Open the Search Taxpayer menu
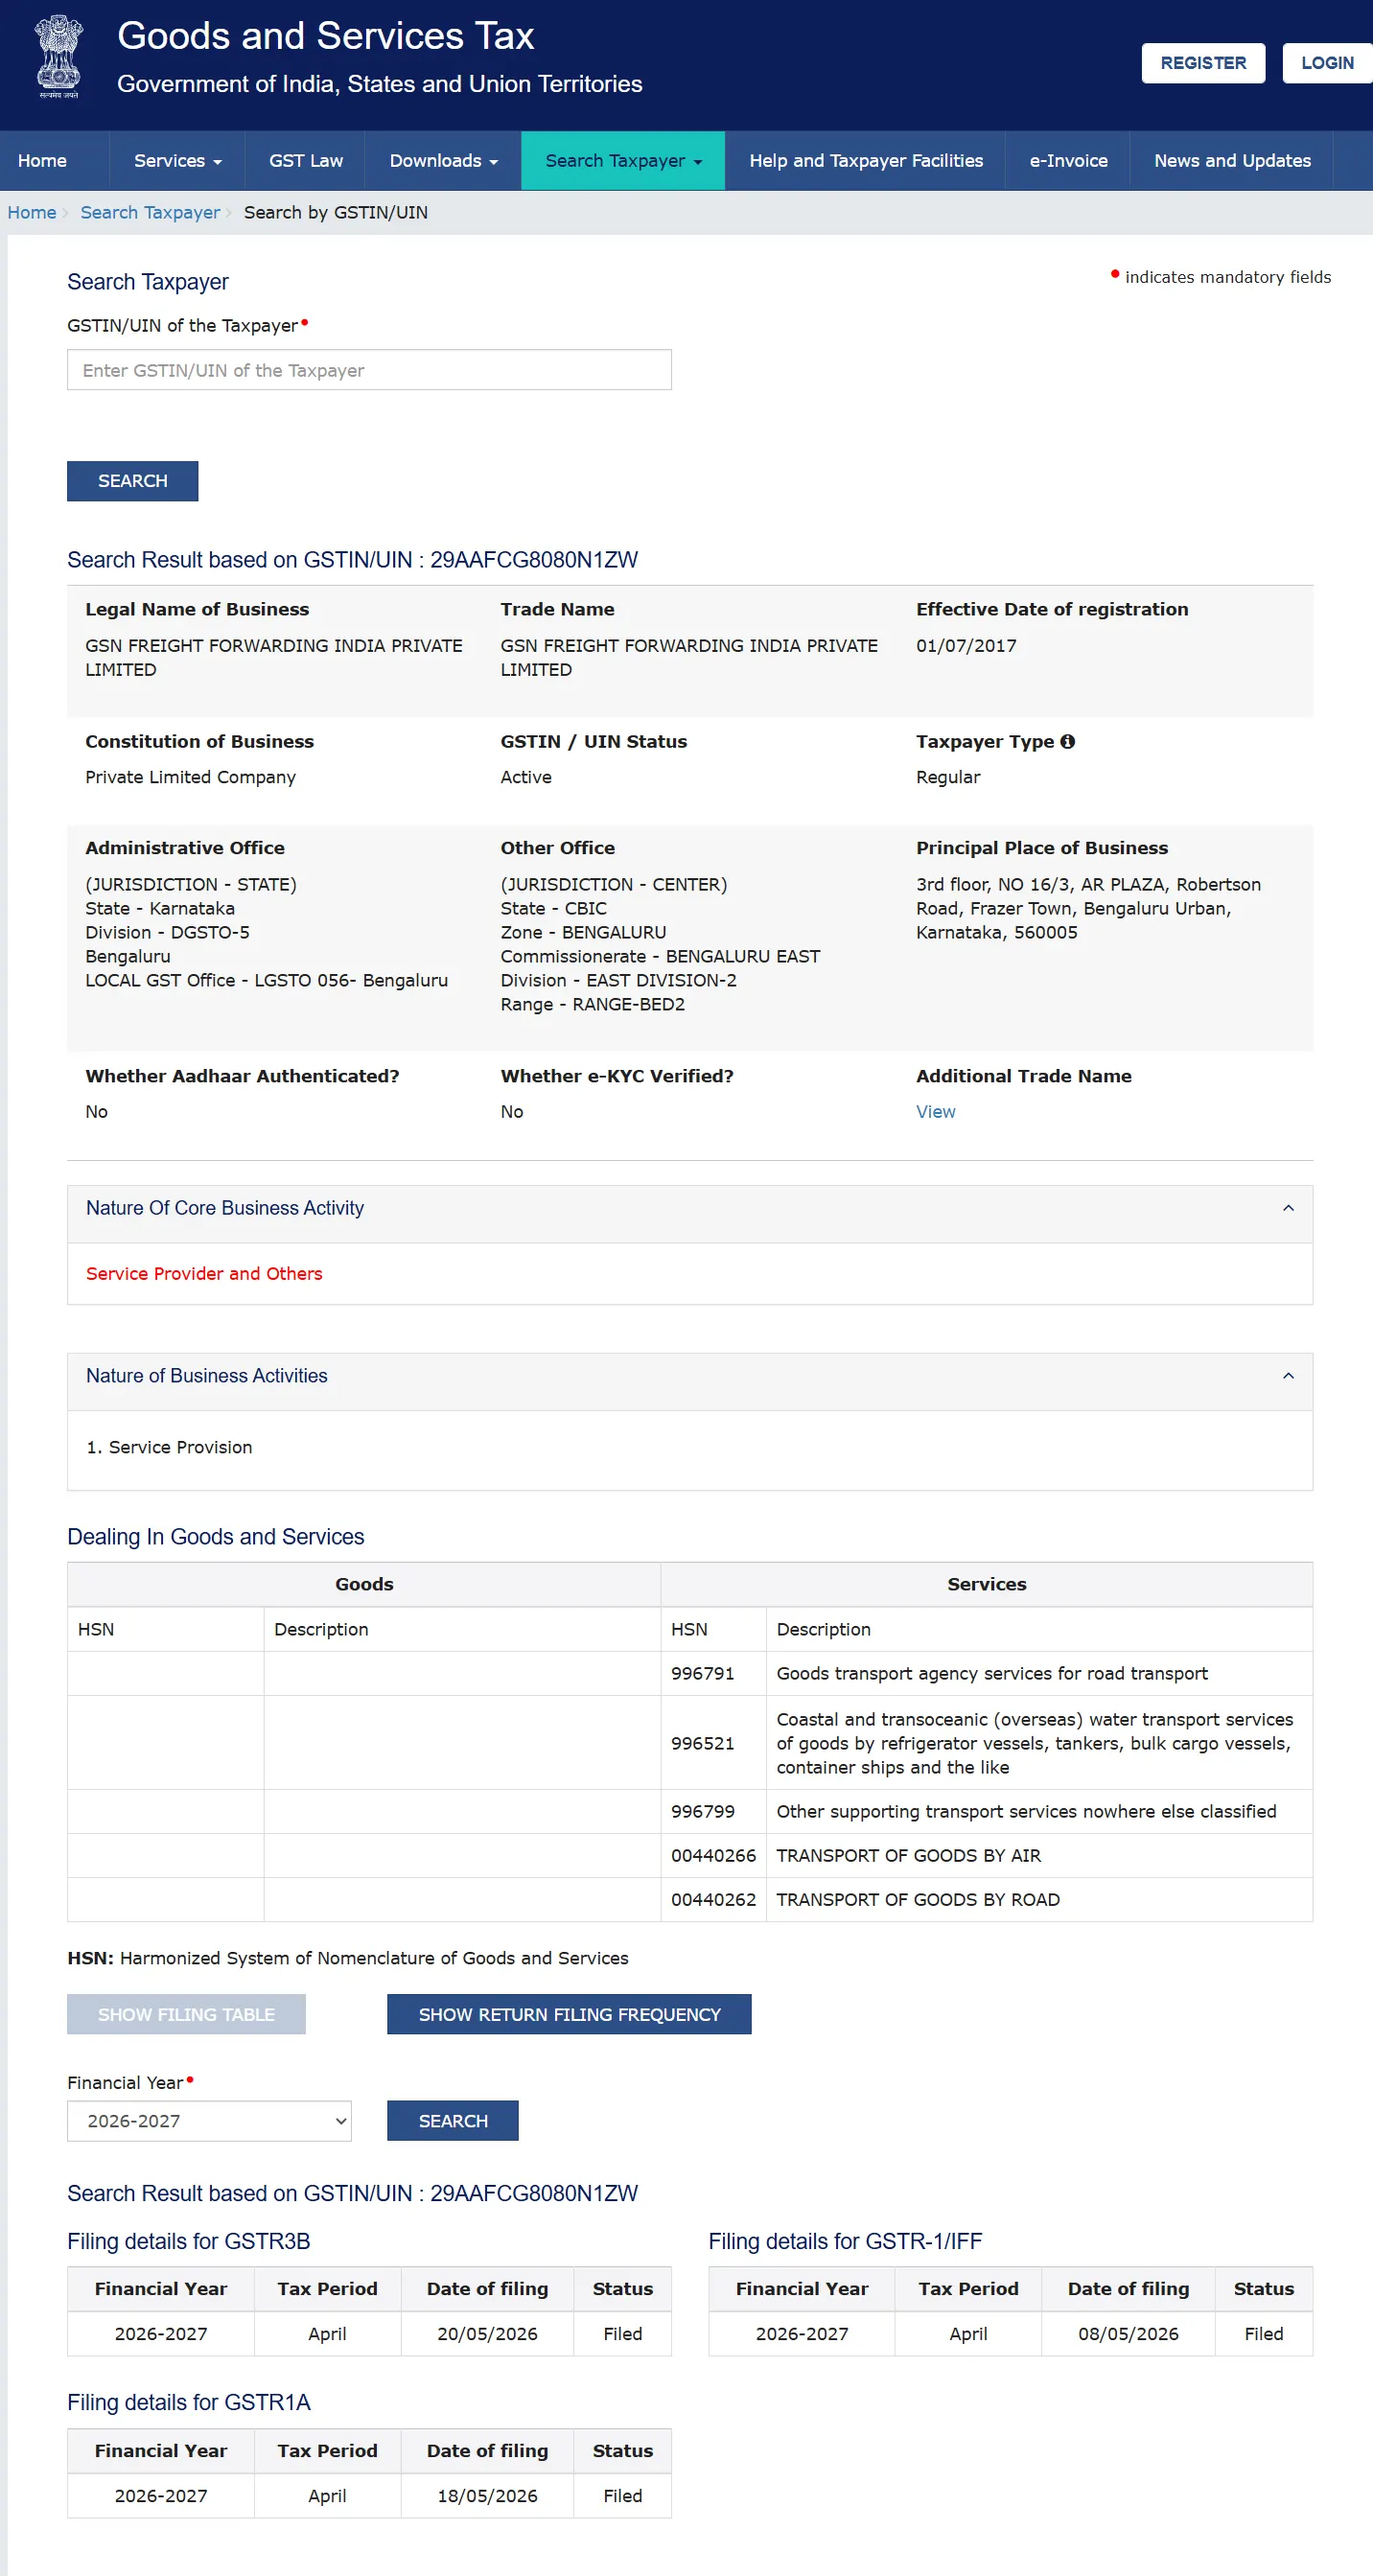The width and height of the screenshot is (1373, 2576). [623, 161]
